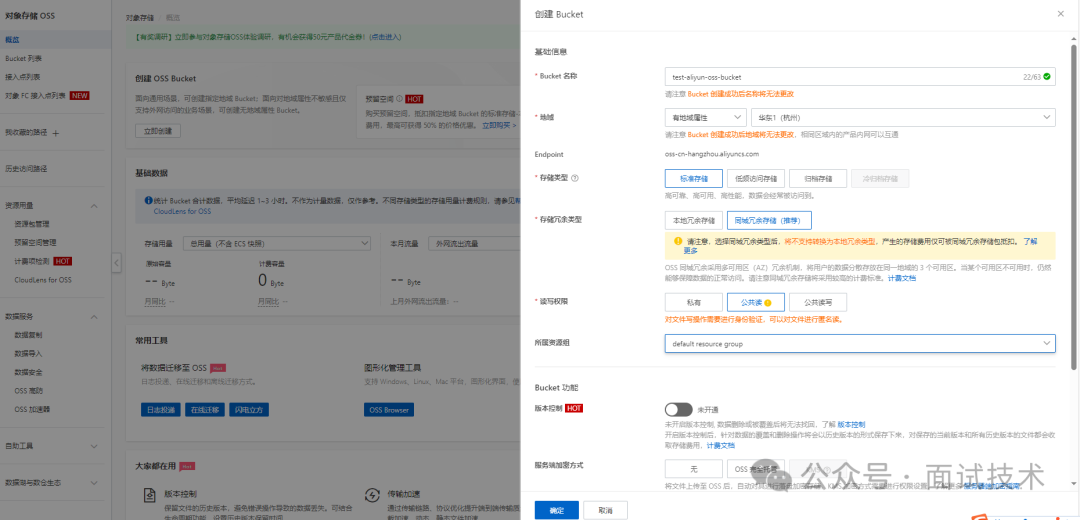
Task: Open the 版本控制 help link in description
Action: (851, 424)
